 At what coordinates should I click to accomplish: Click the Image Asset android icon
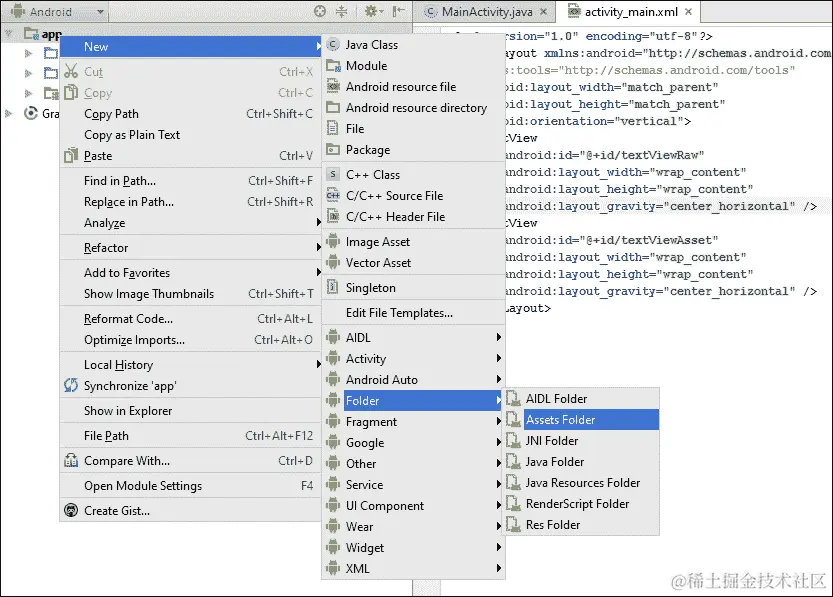coord(333,241)
